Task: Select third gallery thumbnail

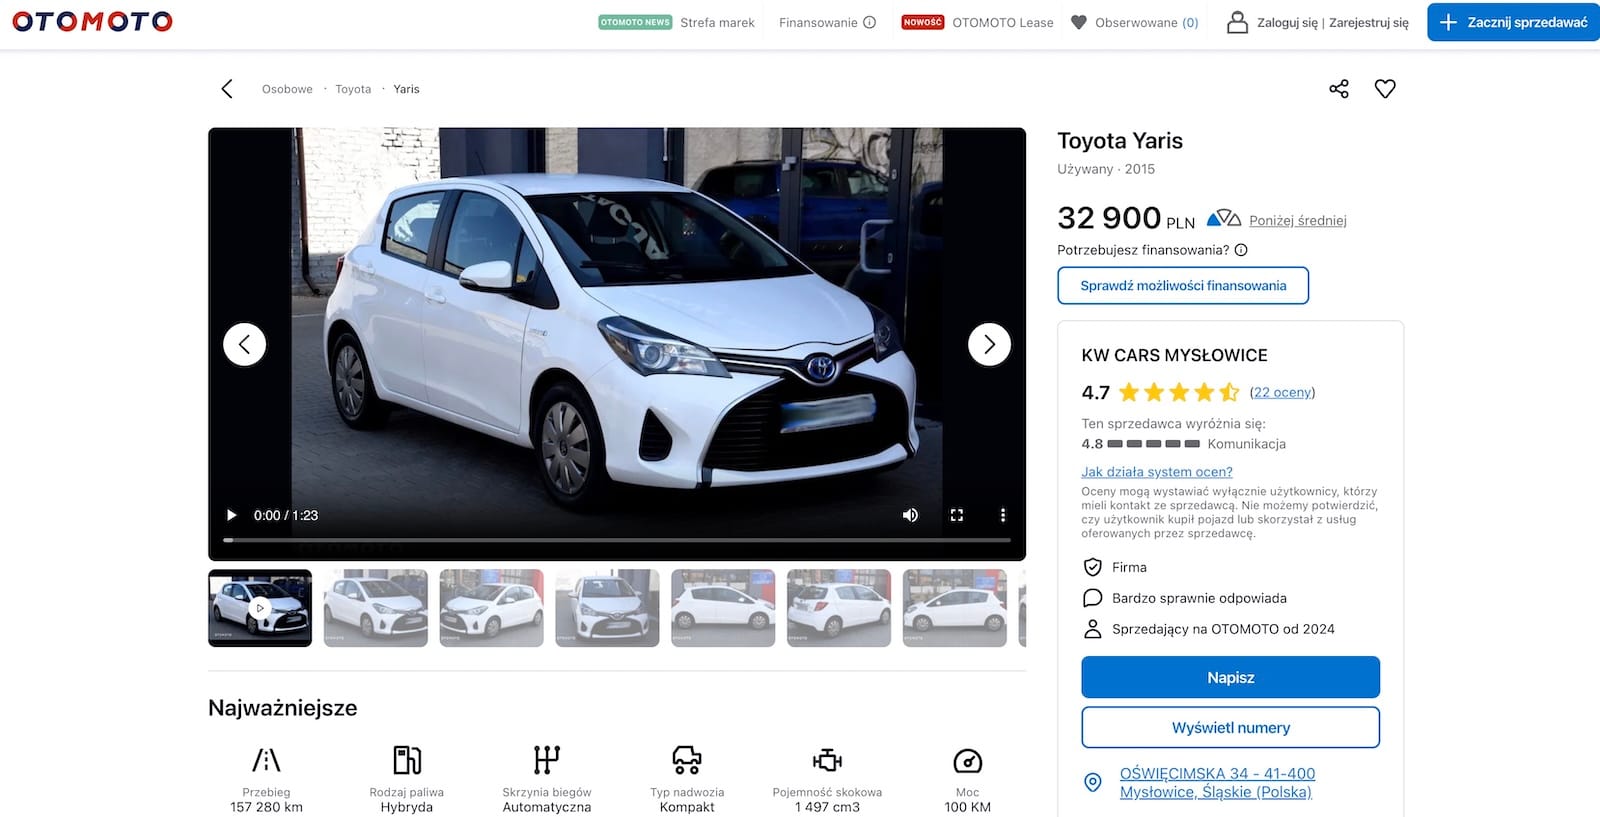Action: pos(492,608)
